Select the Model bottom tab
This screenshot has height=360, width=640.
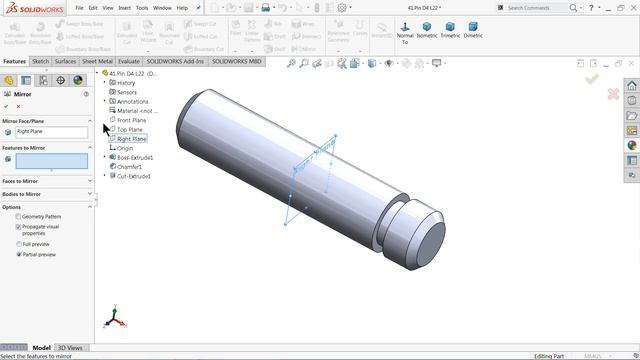41,348
